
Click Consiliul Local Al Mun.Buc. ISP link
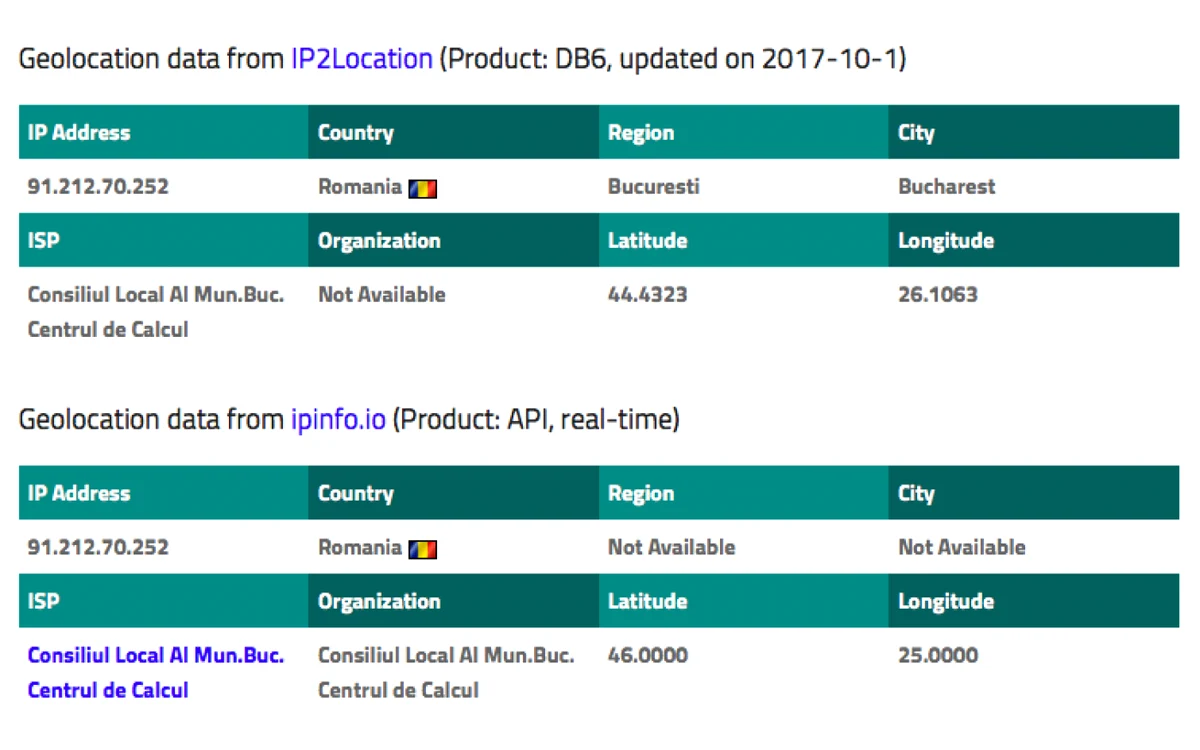(156, 673)
